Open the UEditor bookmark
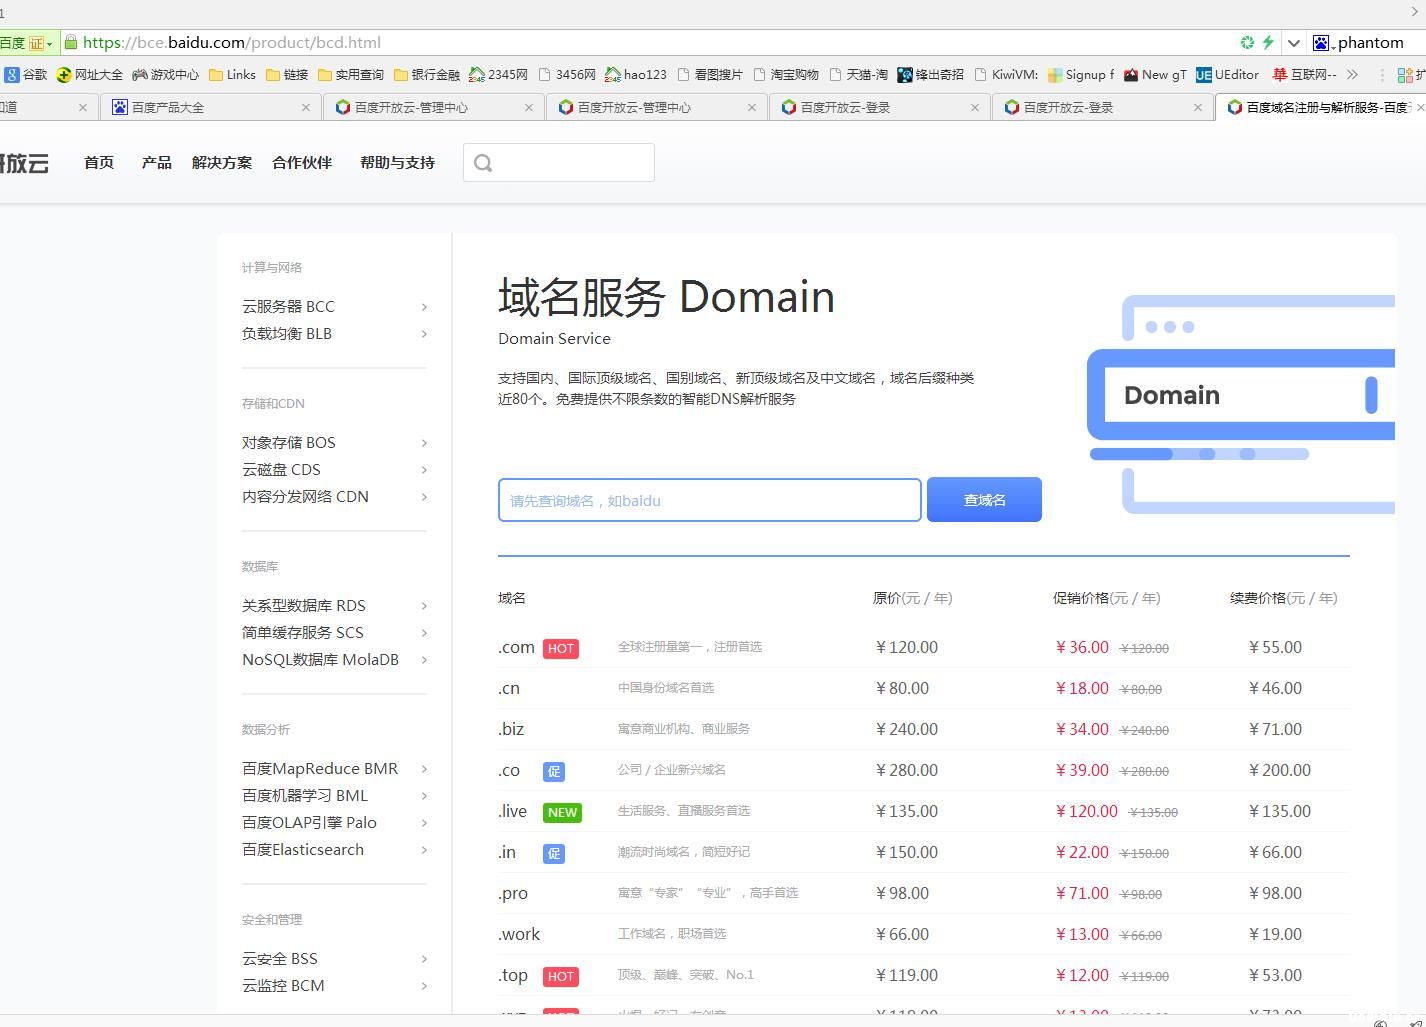Viewport: 1426px width, 1027px height. (1228, 74)
